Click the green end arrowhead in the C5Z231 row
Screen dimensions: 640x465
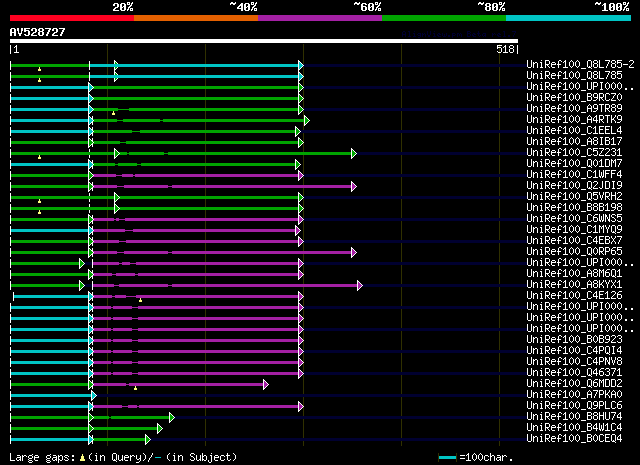[354, 154]
